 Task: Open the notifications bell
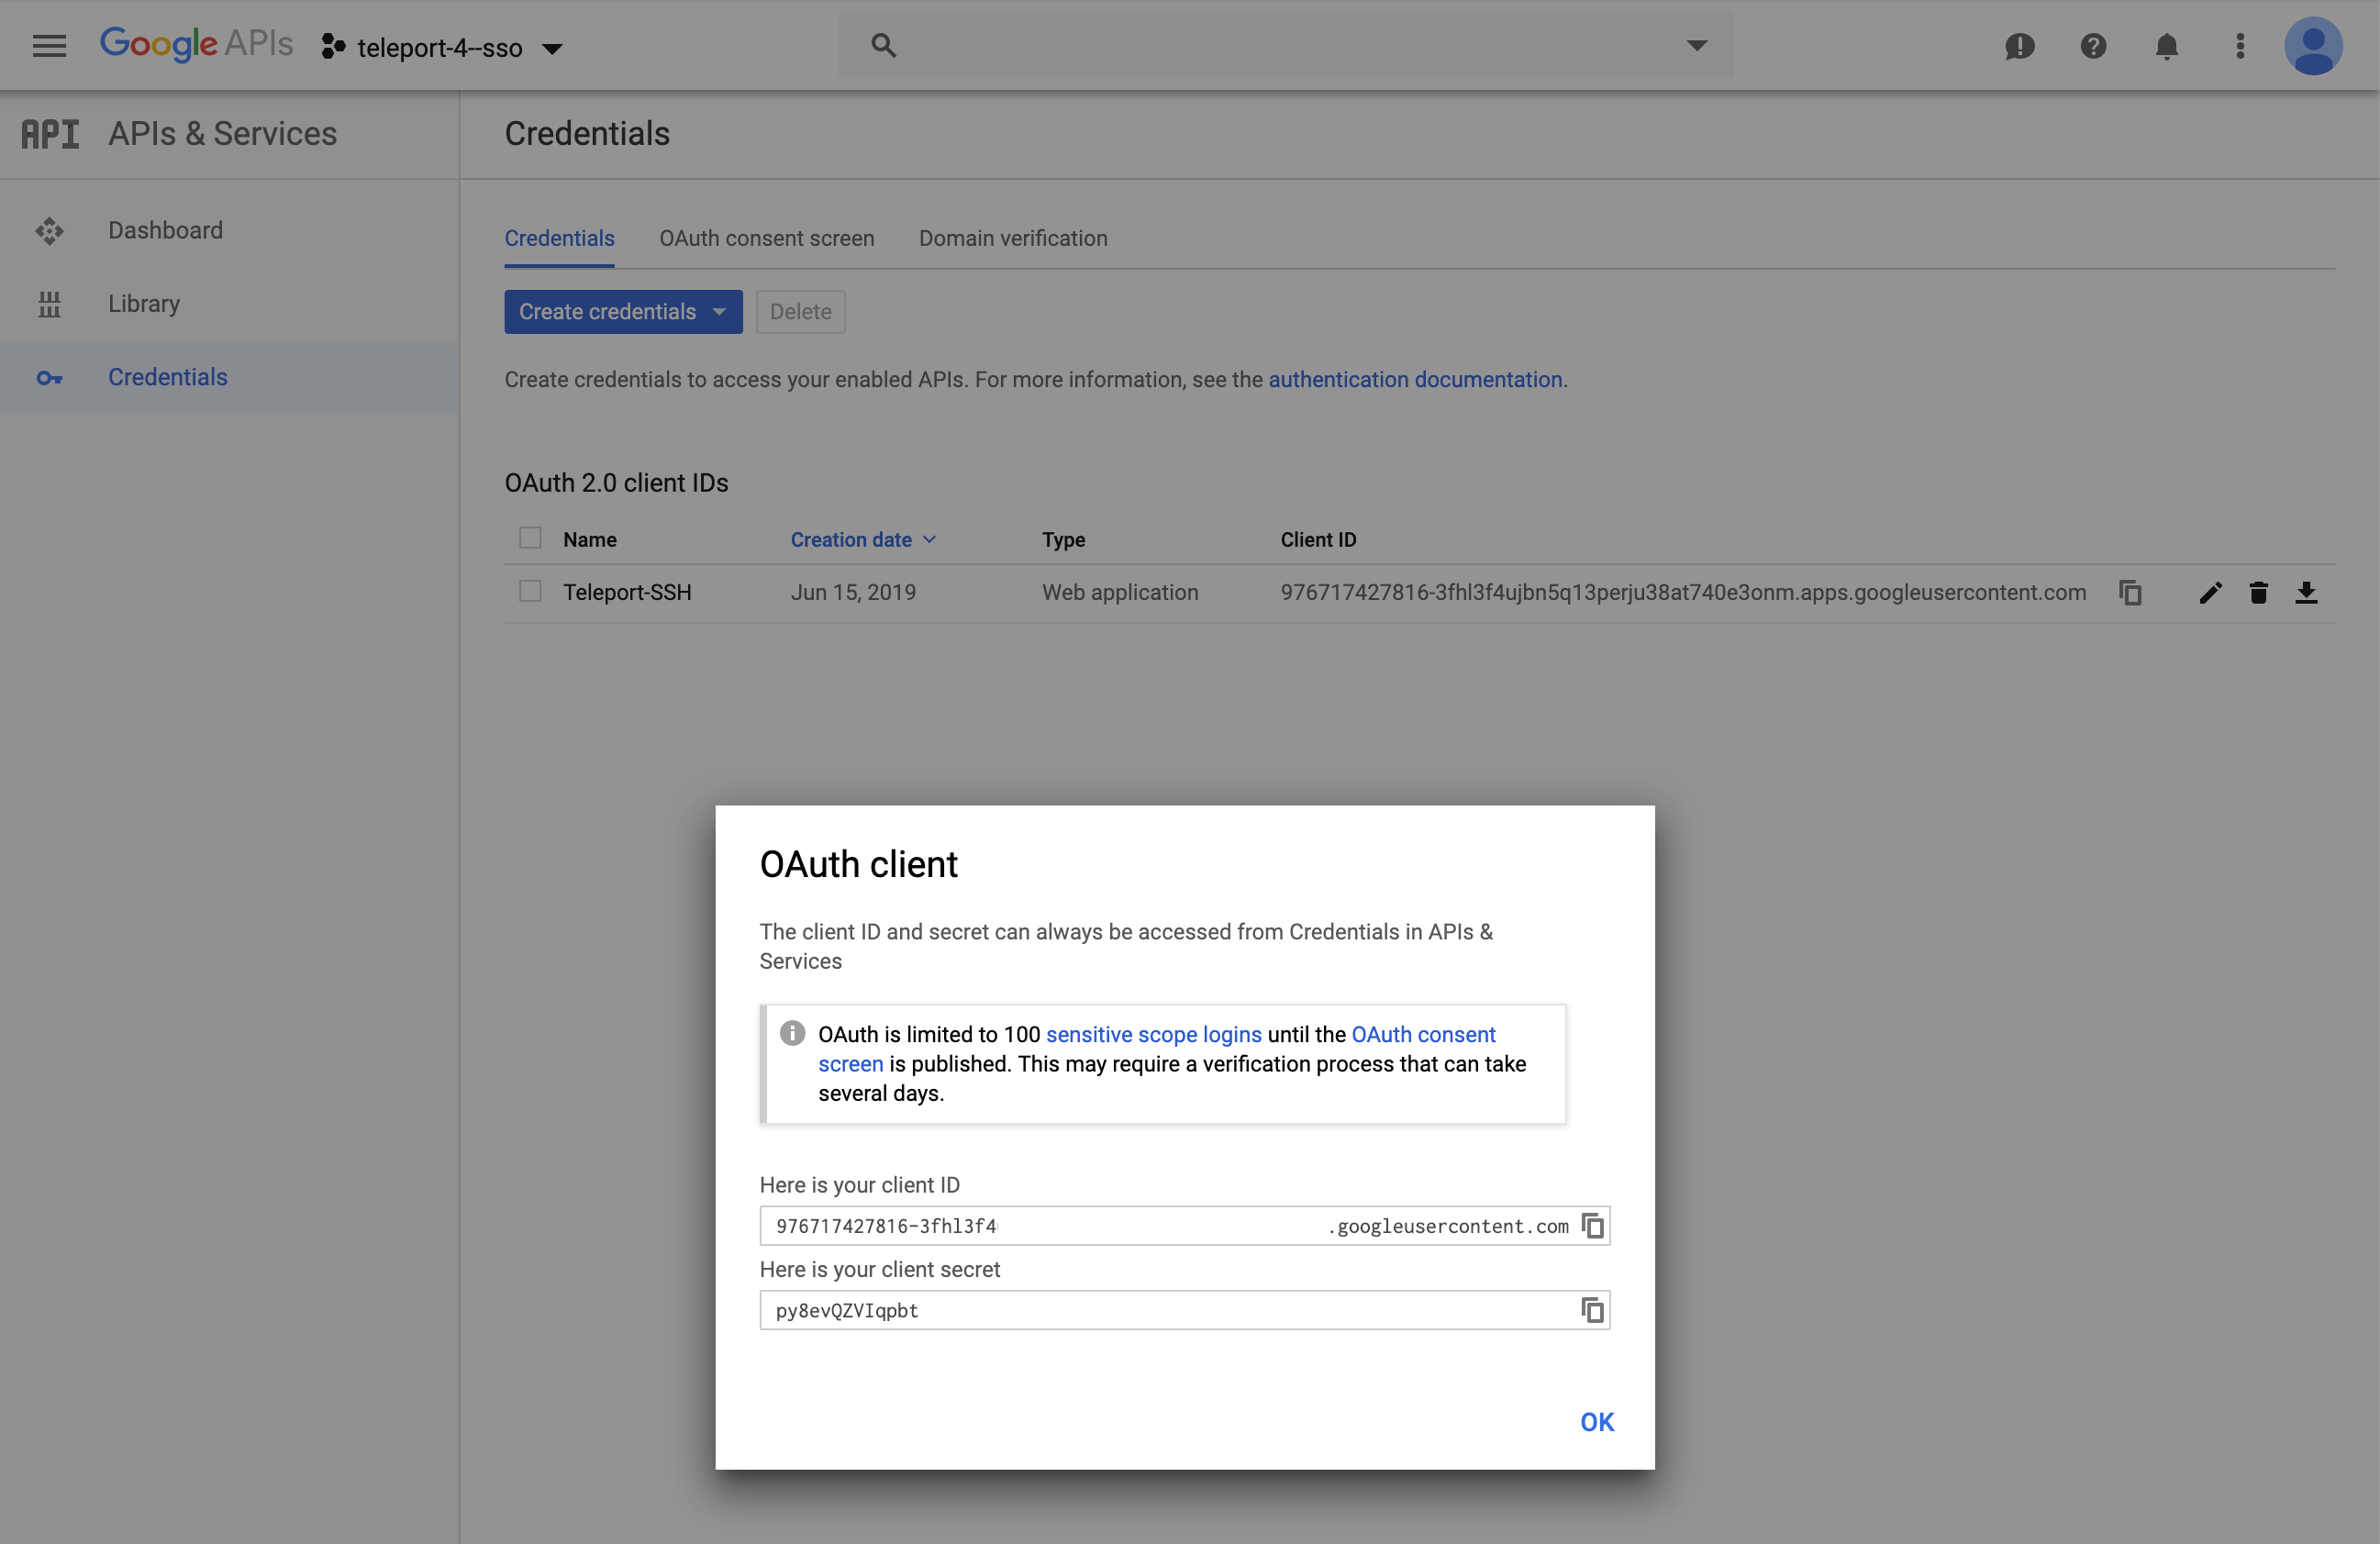pos(2166,46)
